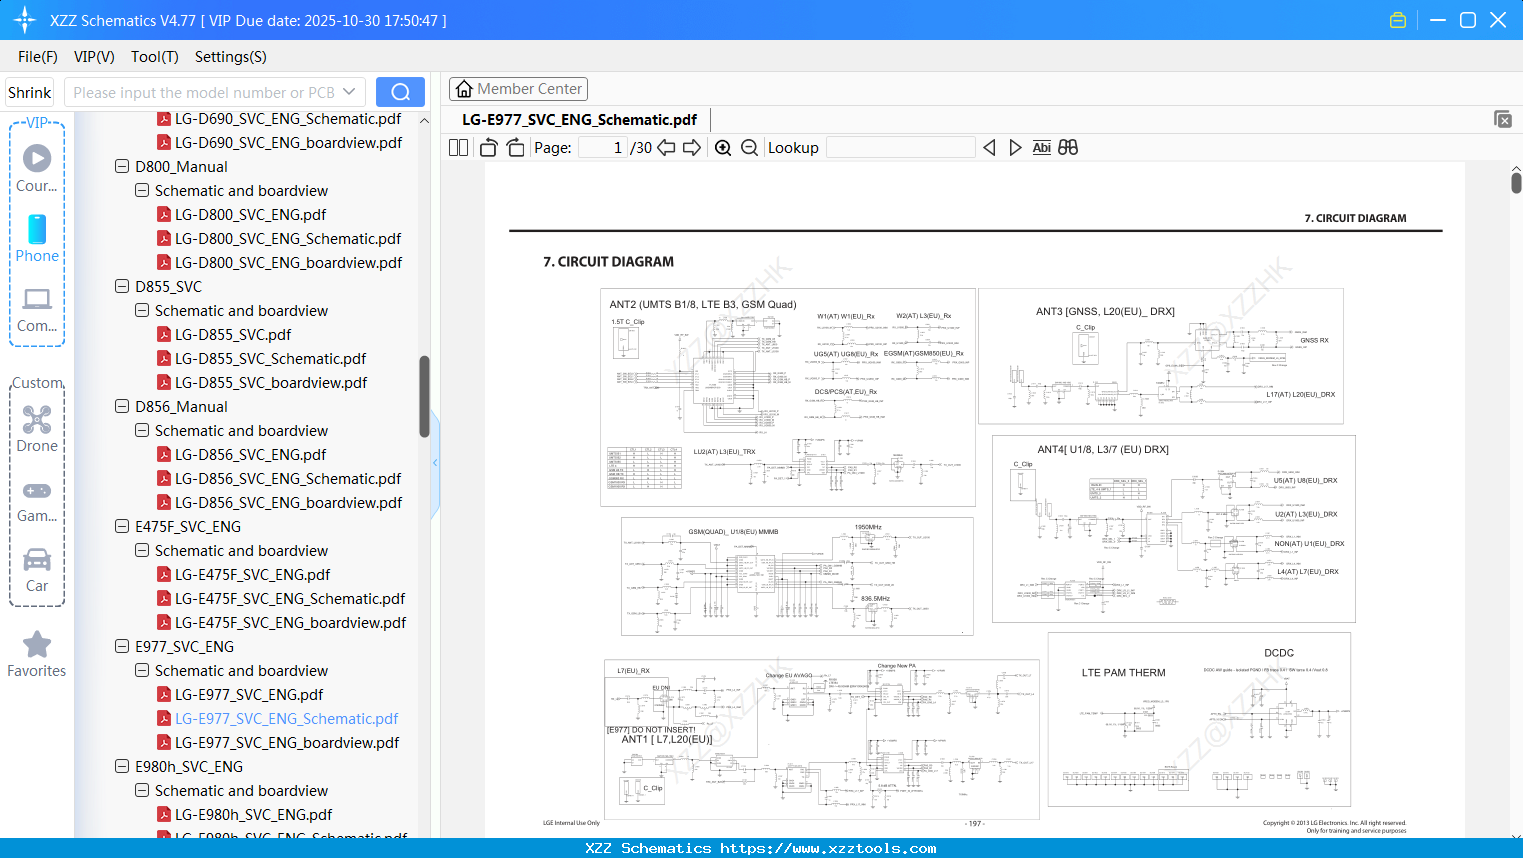
Task: Click the page number input field
Action: tap(601, 147)
